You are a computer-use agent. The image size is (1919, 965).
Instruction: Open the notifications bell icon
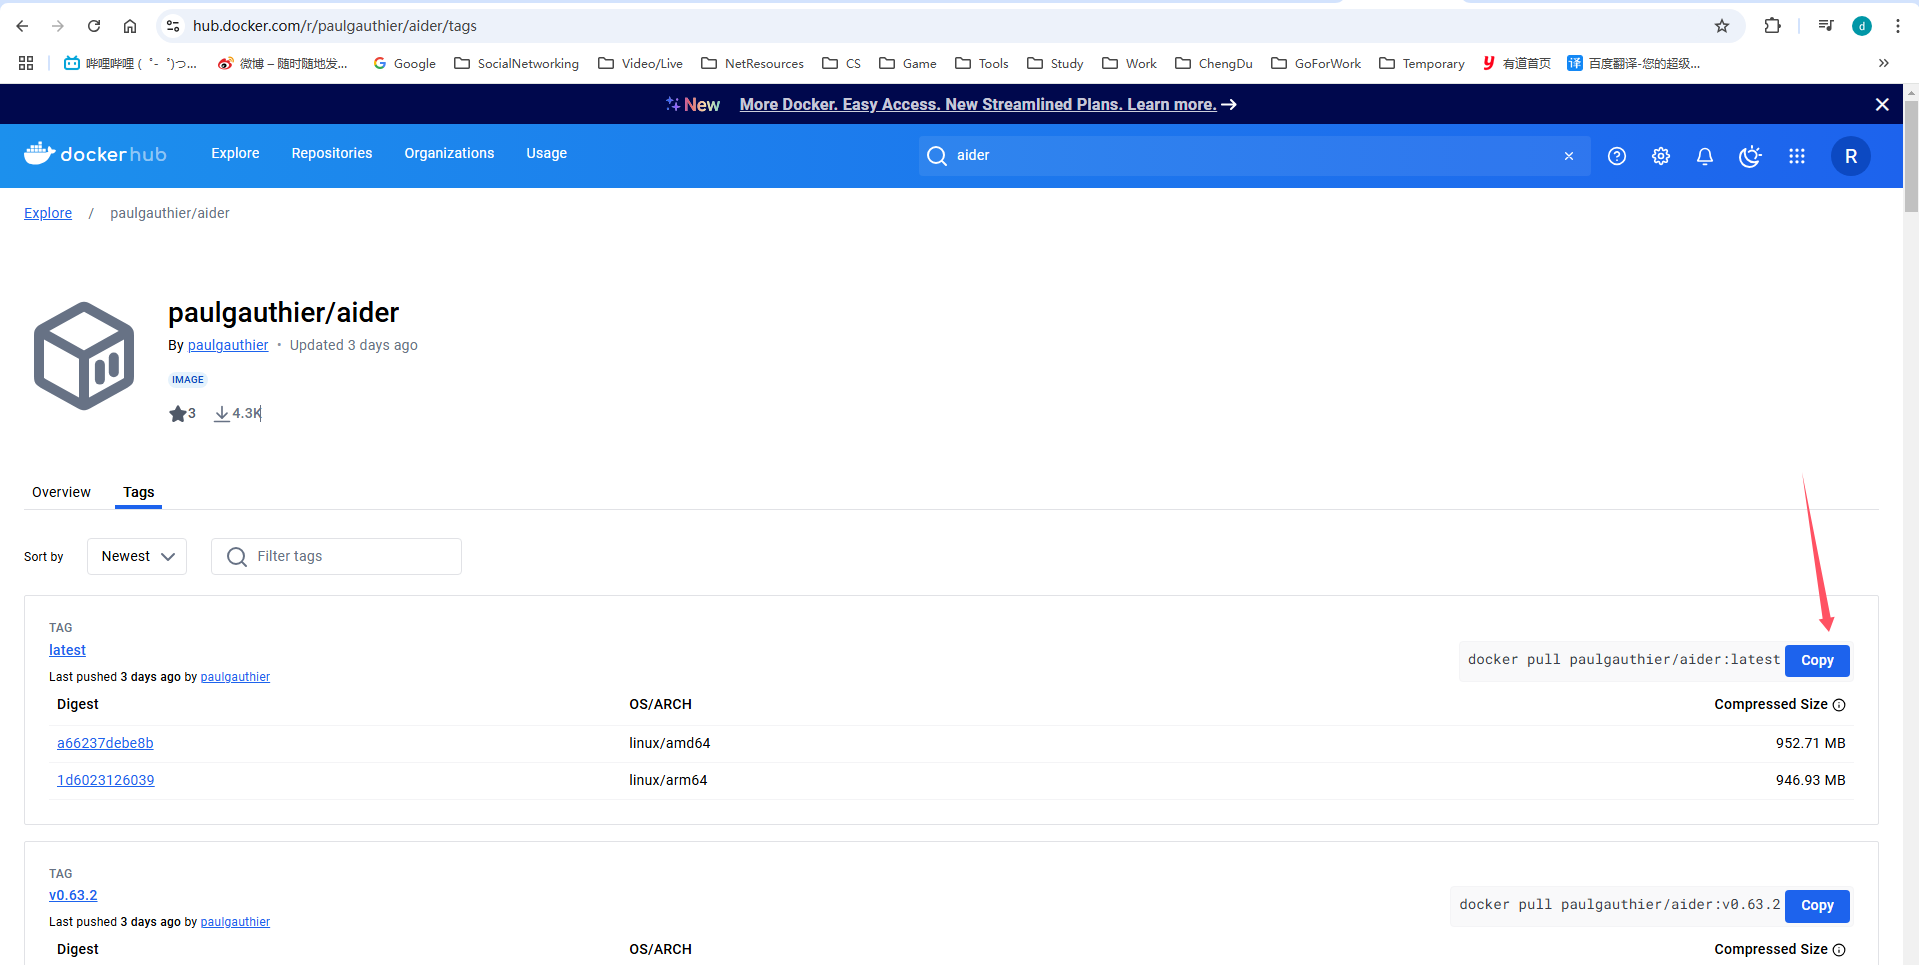pos(1705,156)
